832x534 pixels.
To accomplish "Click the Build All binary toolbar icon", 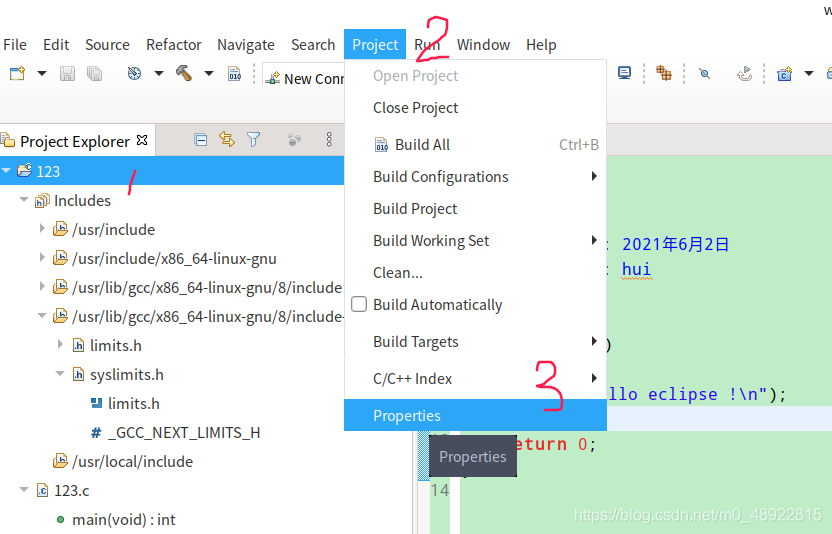I will pos(235,73).
